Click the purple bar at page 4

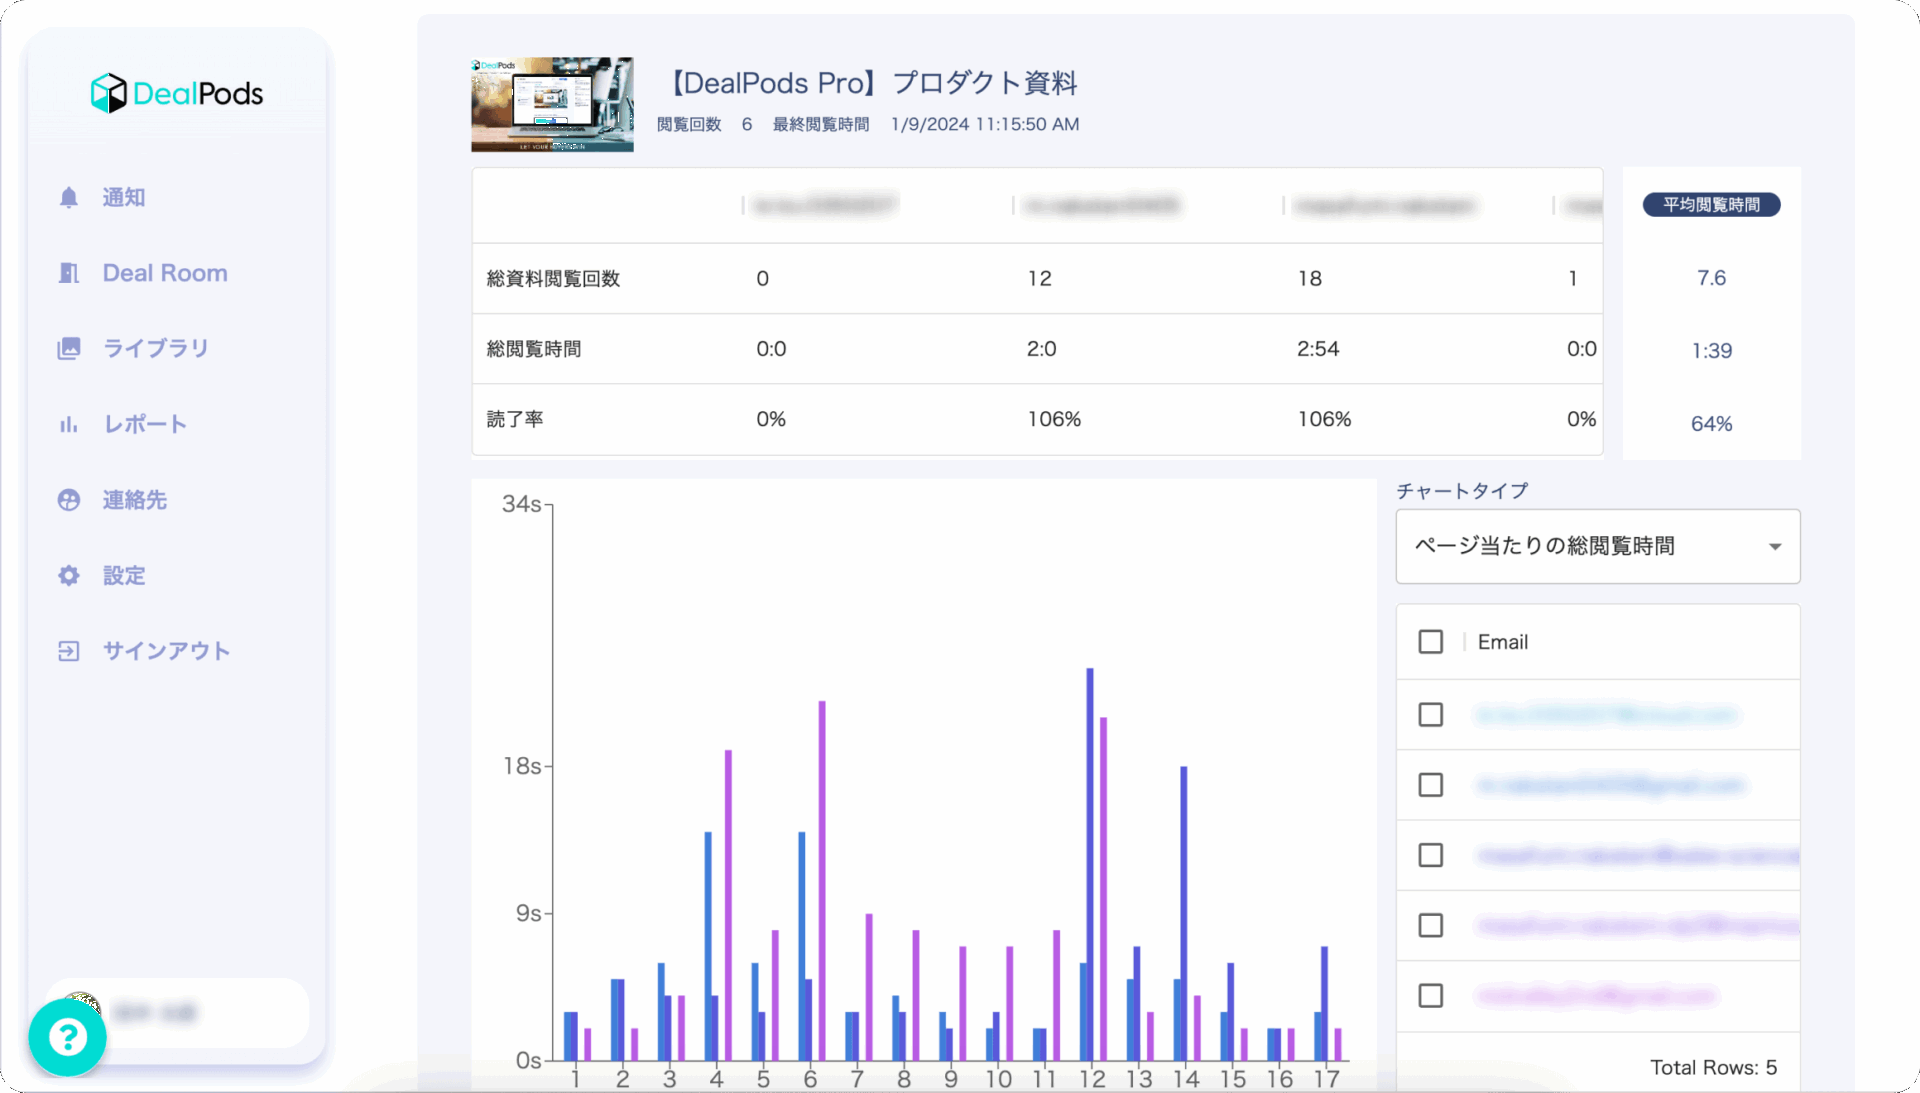coord(728,905)
